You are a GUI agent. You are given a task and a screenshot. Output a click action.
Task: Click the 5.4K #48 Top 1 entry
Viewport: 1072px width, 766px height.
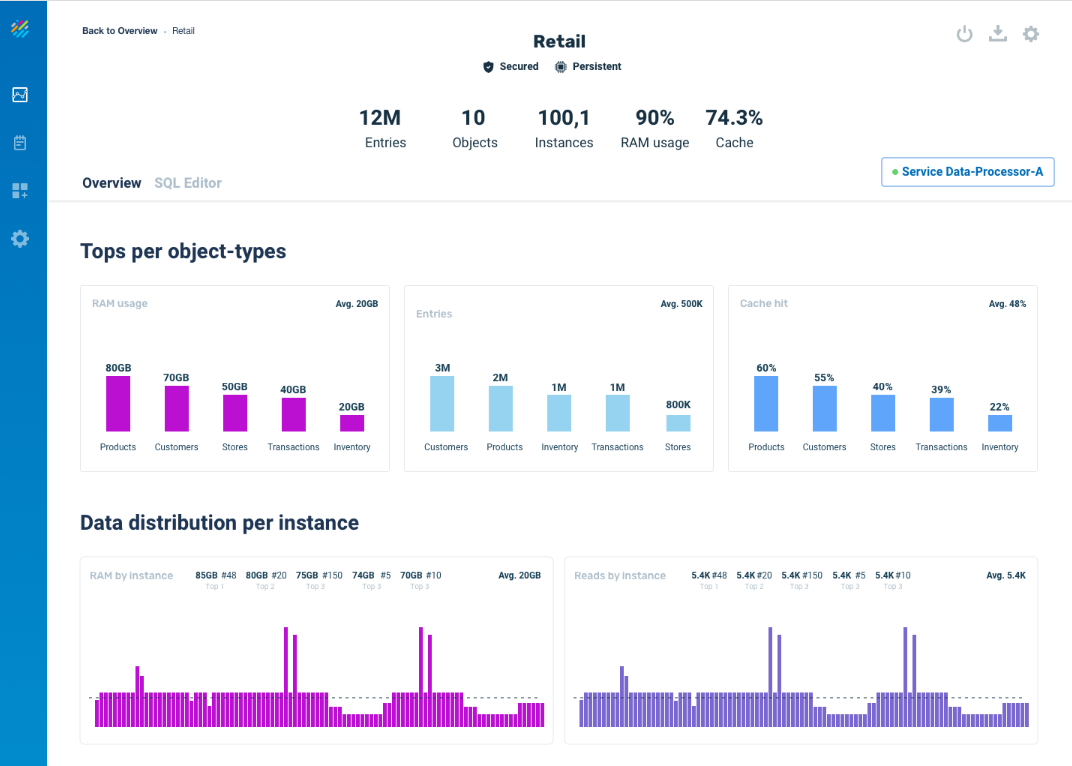click(709, 580)
